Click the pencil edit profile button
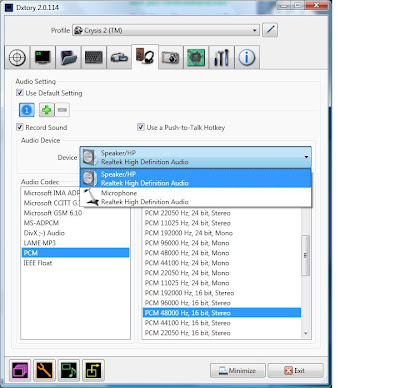 click(270, 30)
